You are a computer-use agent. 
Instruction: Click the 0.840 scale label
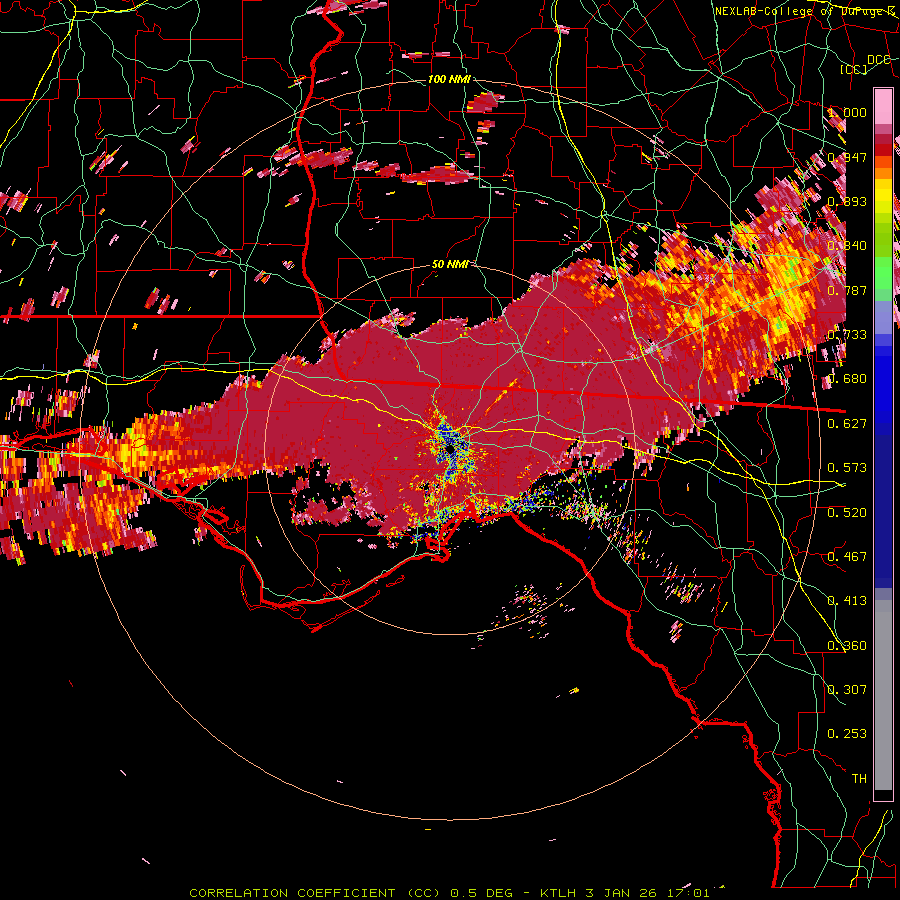tap(847, 245)
